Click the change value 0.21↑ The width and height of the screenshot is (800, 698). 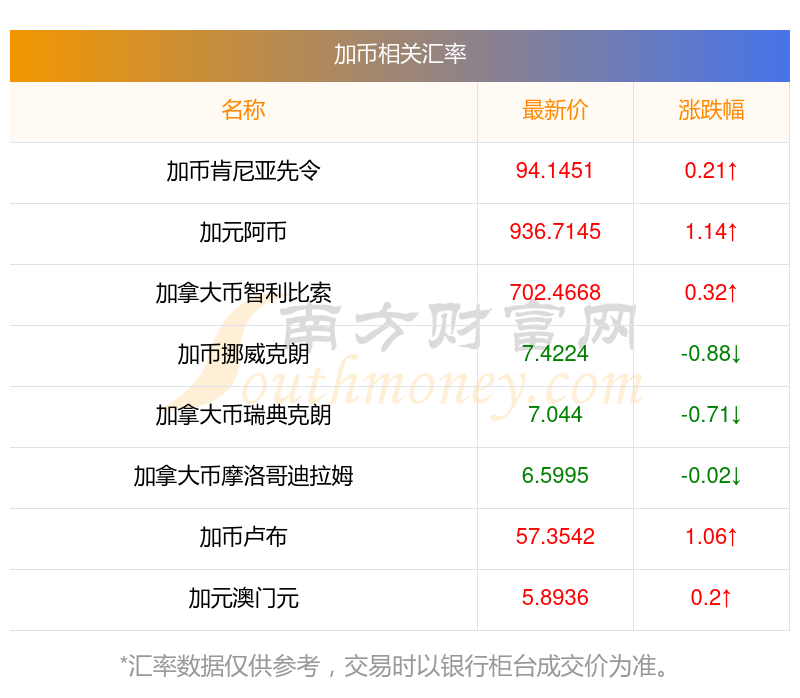[x=711, y=171]
